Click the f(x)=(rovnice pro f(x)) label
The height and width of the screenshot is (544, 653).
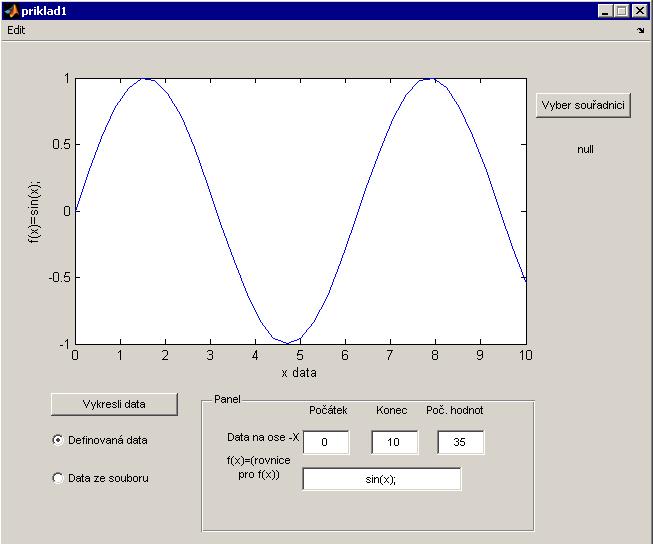click(x=259, y=467)
